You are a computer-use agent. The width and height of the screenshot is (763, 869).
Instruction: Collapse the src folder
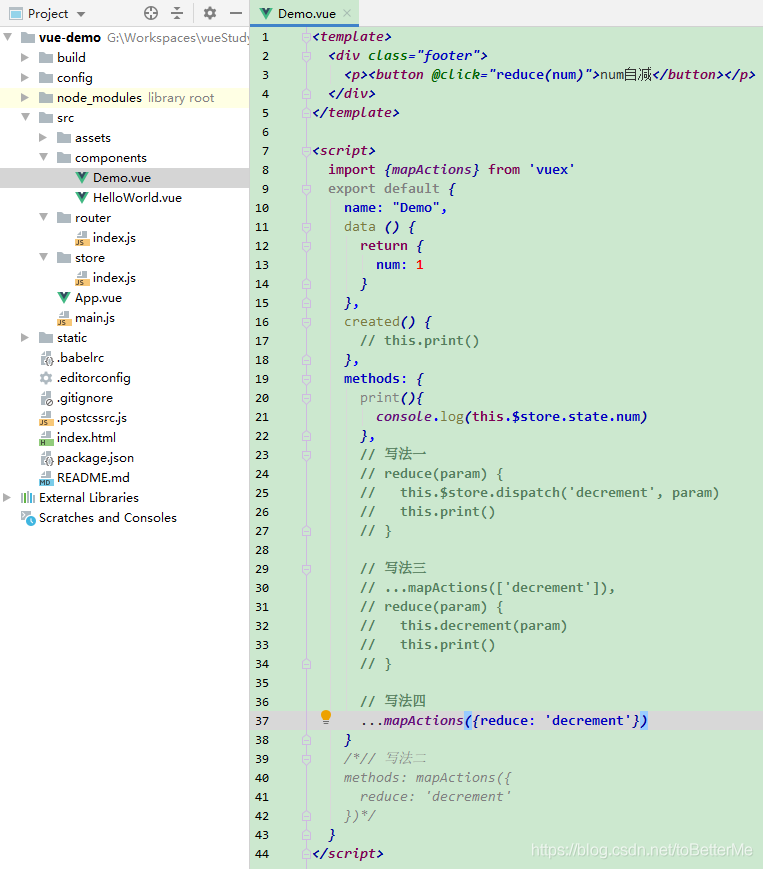tap(25, 117)
